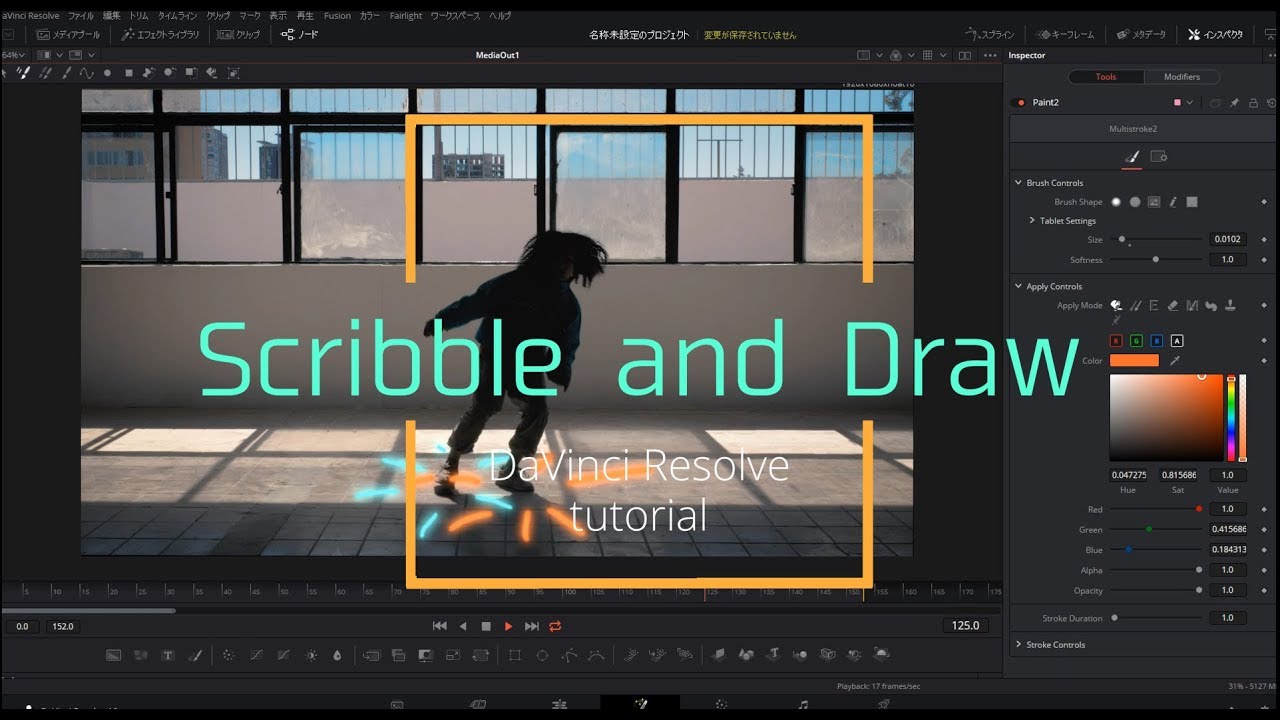This screenshot has height=720, width=1280.
Task: Select the Color apply mode
Action: (1116, 305)
